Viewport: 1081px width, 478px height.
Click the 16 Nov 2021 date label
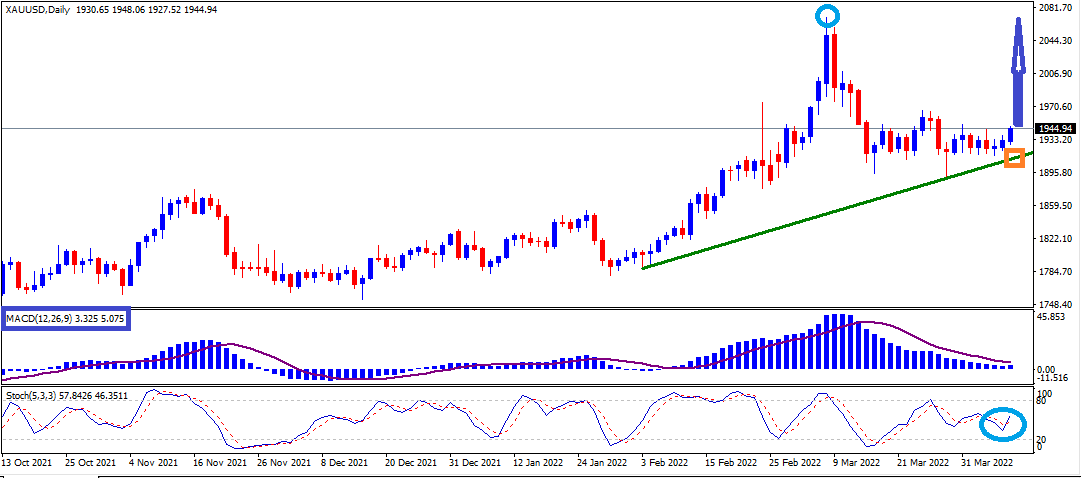coord(212,464)
